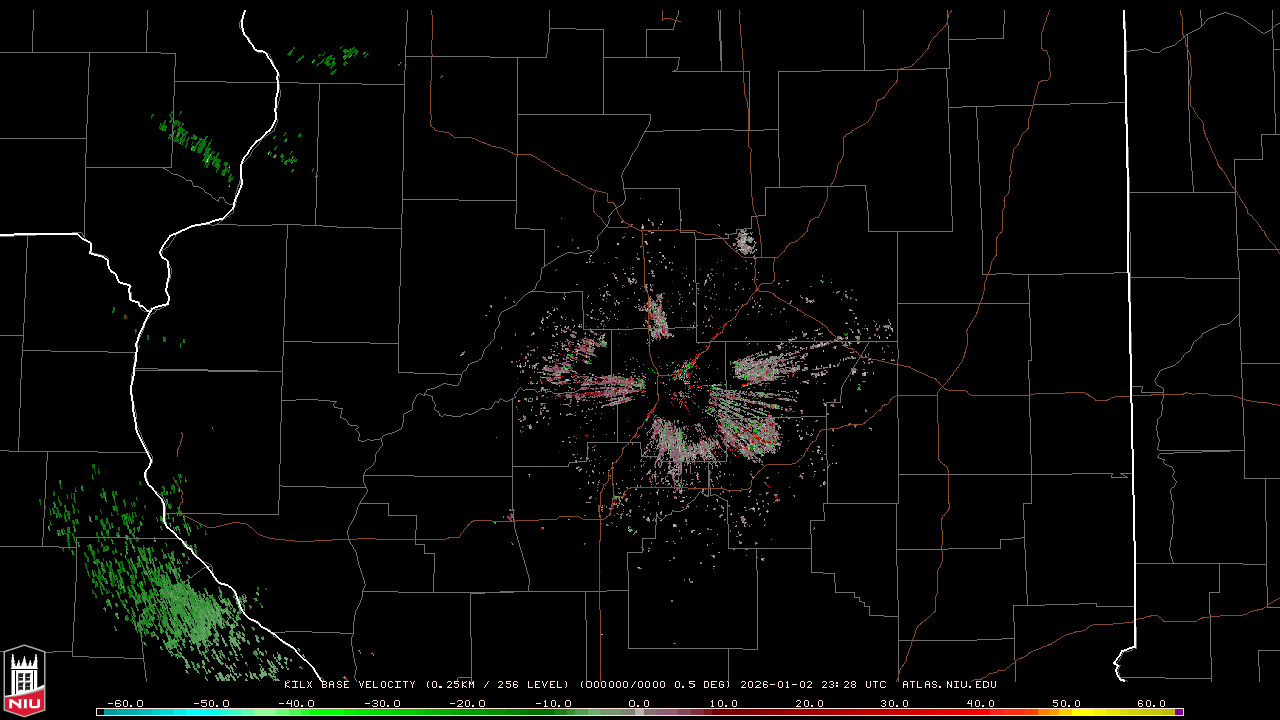Image resolution: width=1280 pixels, height=720 pixels.
Task: Click the KILX BASE VELOCITY title text
Action: (x=349, y=685)
